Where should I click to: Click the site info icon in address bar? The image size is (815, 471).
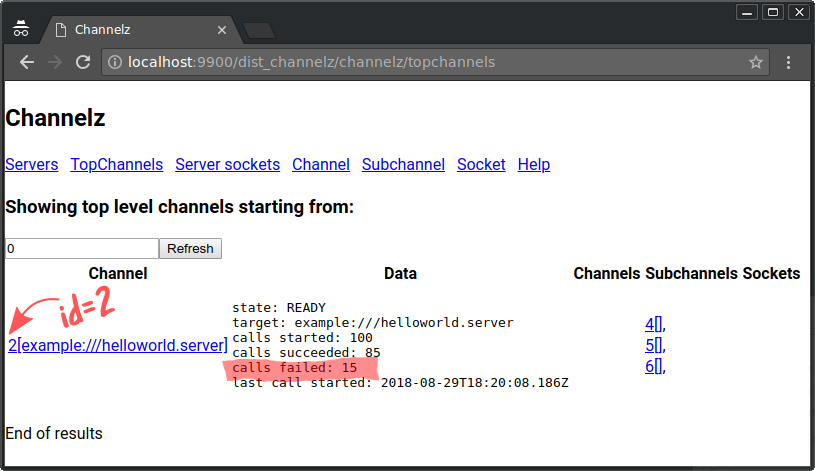pyautogui.click(x=115, y=62)
